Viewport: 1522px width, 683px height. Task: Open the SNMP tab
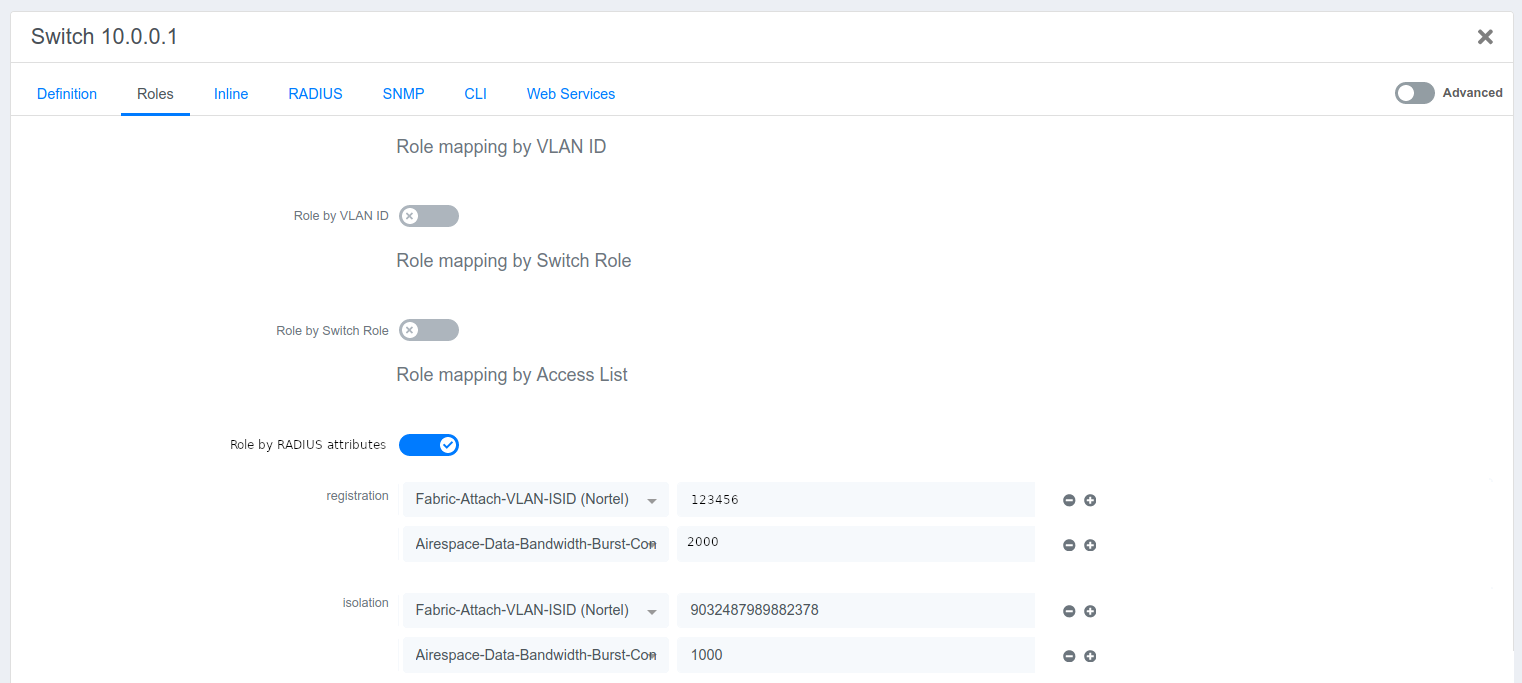click(403, 94)
